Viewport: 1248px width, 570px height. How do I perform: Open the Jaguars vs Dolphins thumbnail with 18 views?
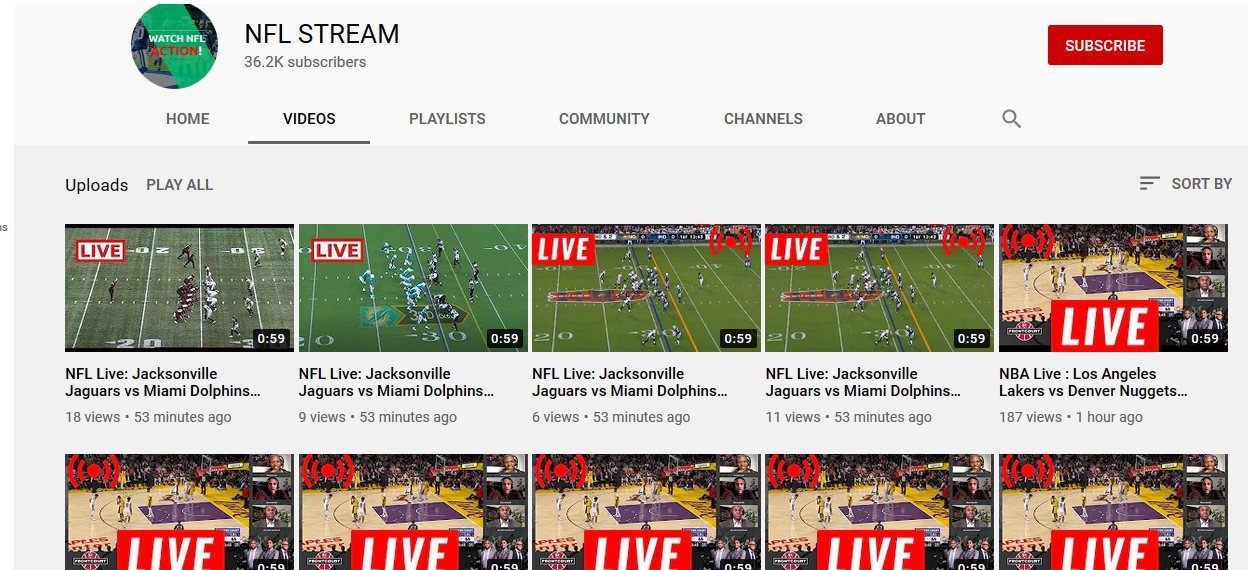pos(179,288)
